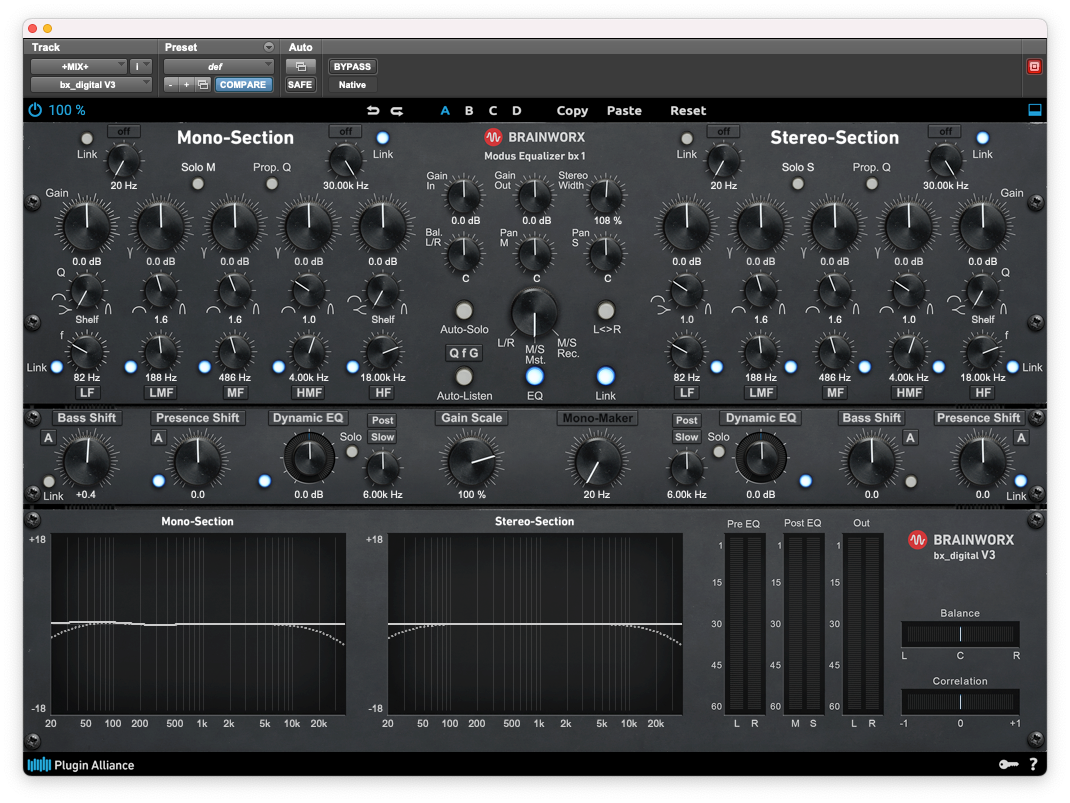
Task: Click Copy in the toolbar
Action: coord(572,111)
